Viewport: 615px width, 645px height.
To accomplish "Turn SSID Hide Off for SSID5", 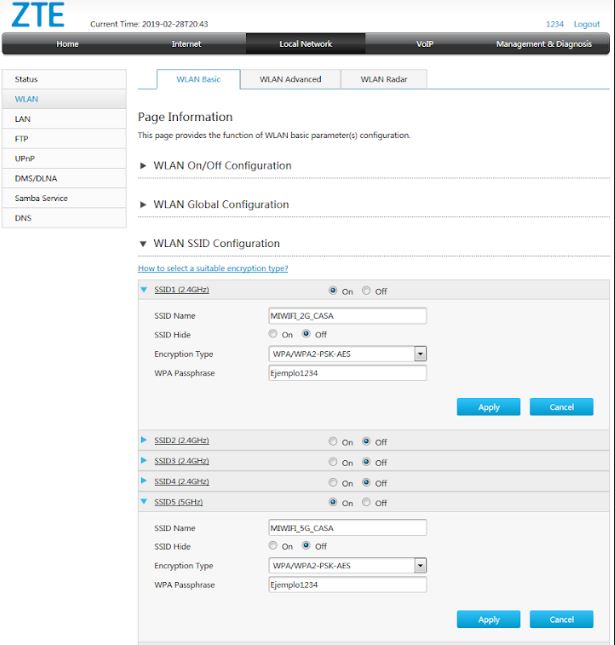I will (x=306, y=545).
